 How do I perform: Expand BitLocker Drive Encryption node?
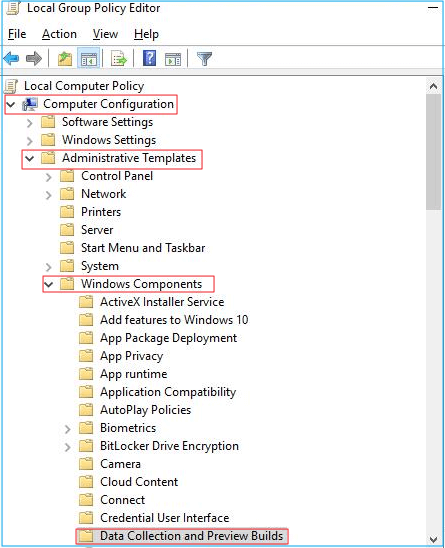[x=67, y=447]
